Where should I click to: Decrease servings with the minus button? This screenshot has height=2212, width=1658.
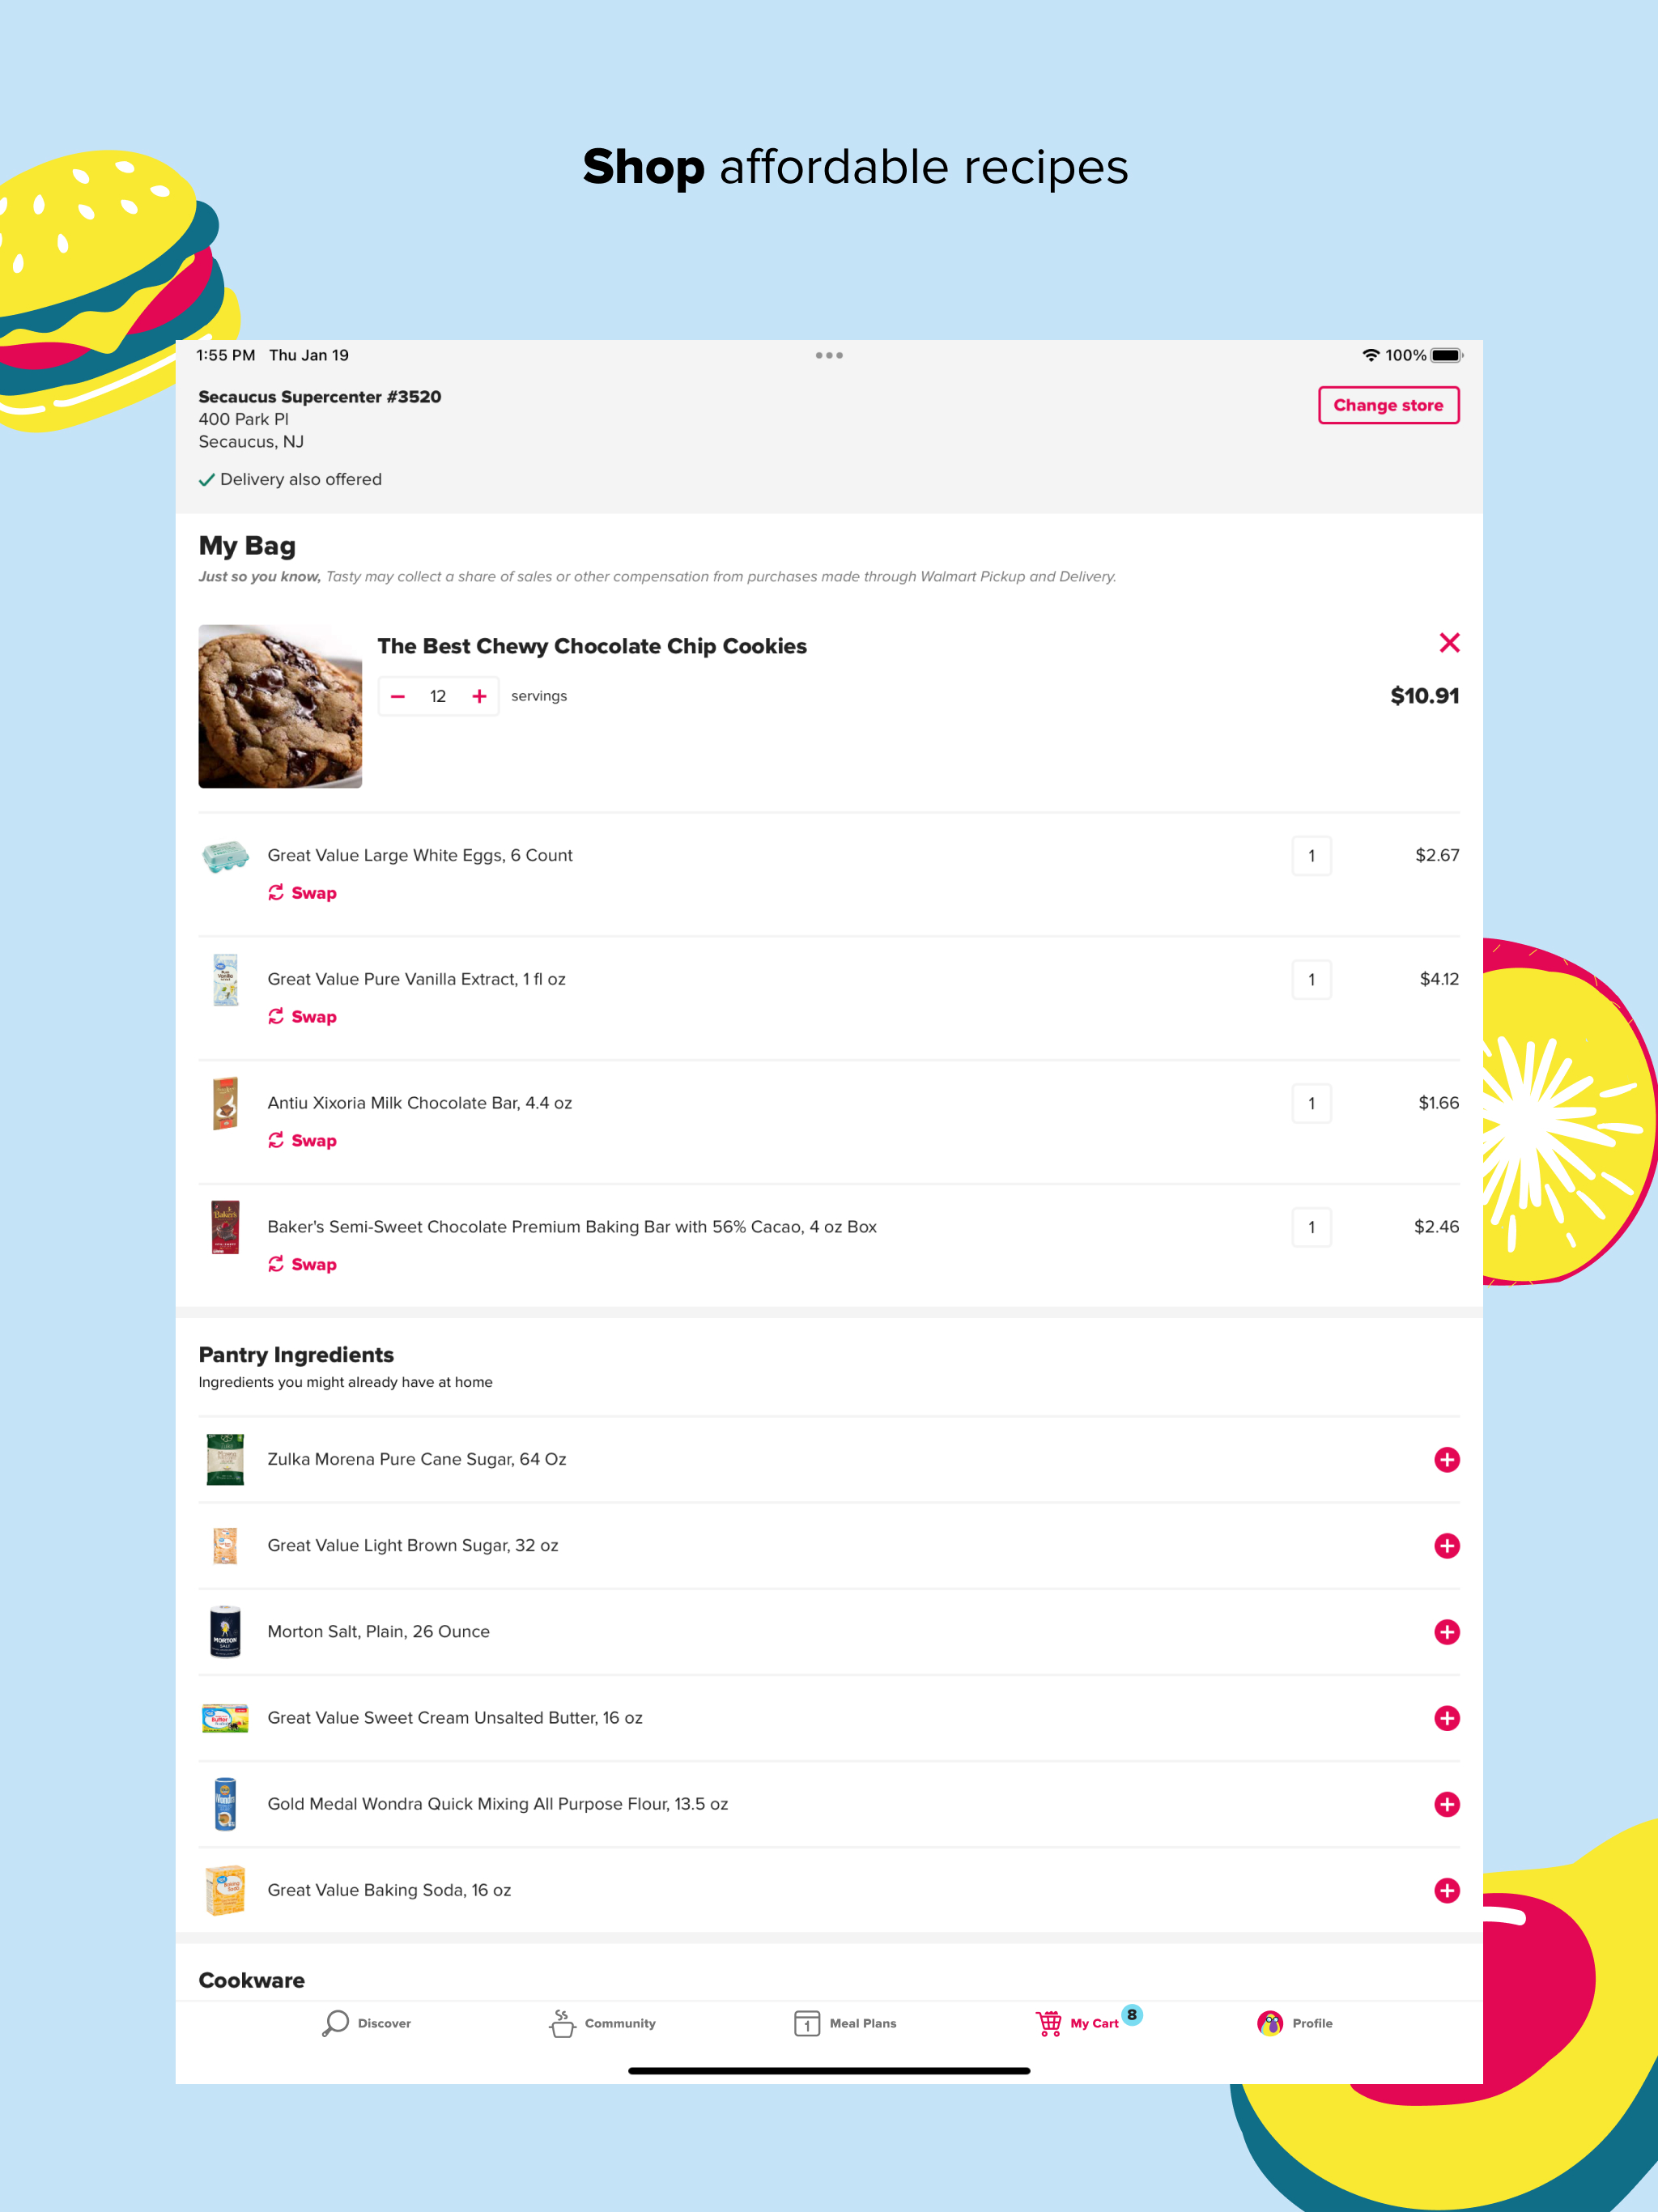point(398,696)
